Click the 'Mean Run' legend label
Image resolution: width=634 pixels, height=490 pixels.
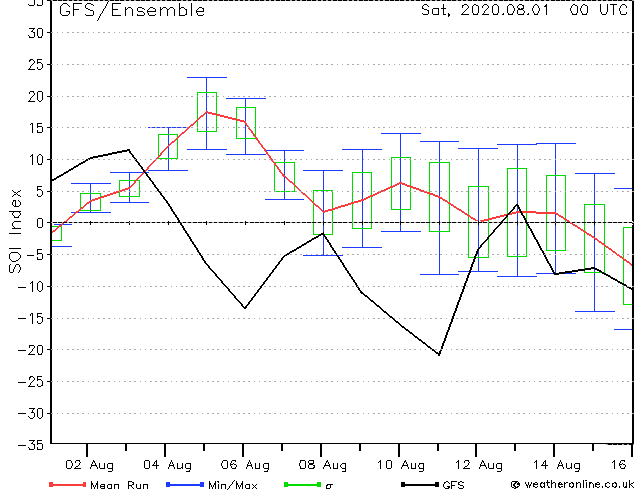click(119, 485)
